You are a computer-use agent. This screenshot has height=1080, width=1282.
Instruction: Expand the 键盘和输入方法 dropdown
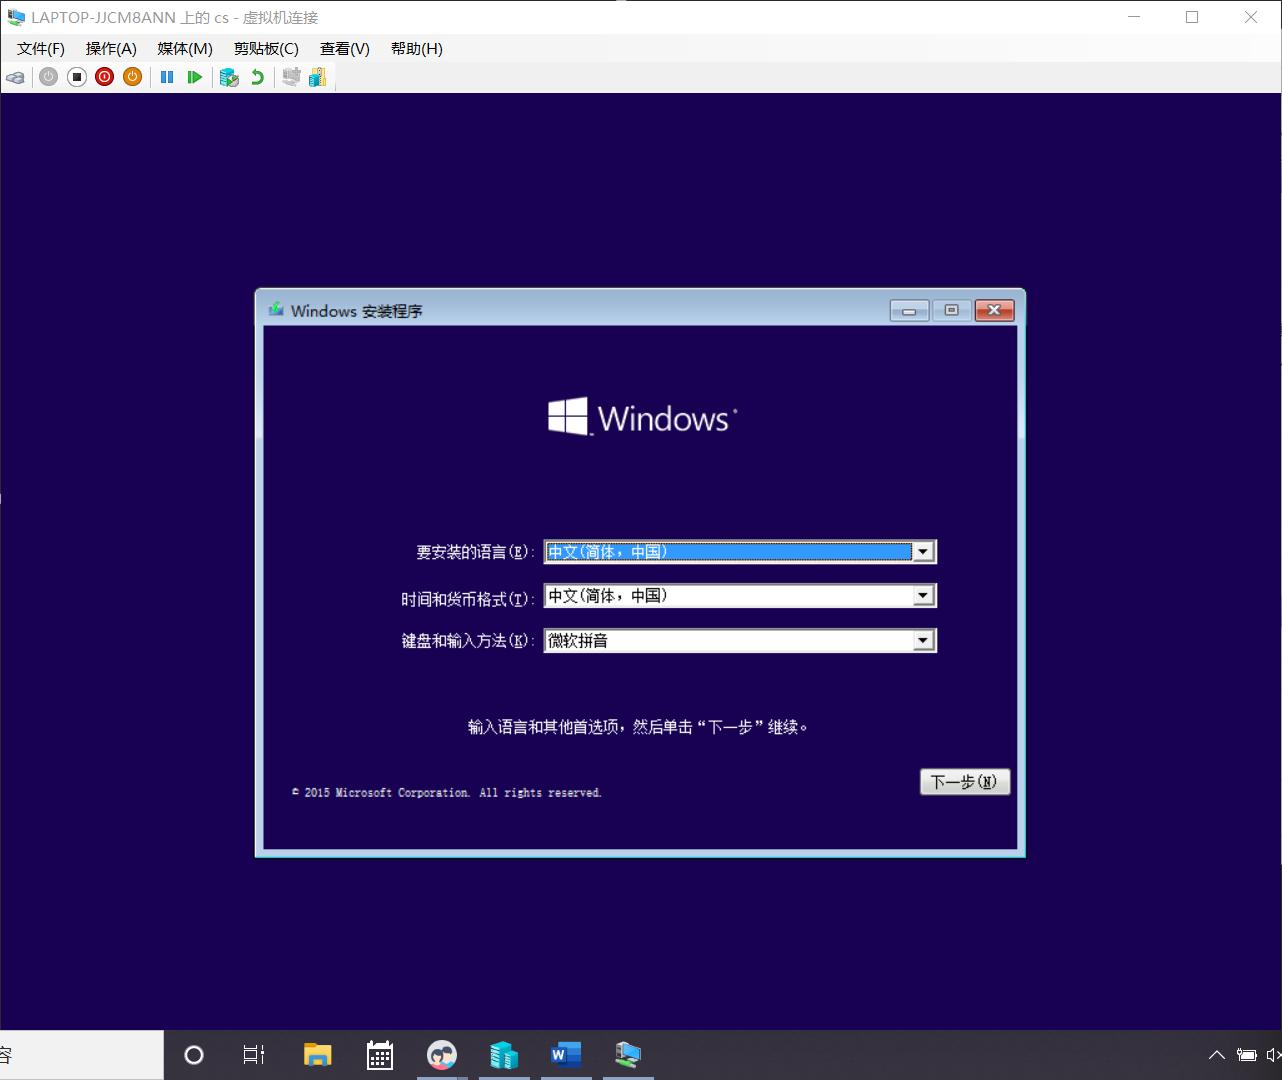923,641
